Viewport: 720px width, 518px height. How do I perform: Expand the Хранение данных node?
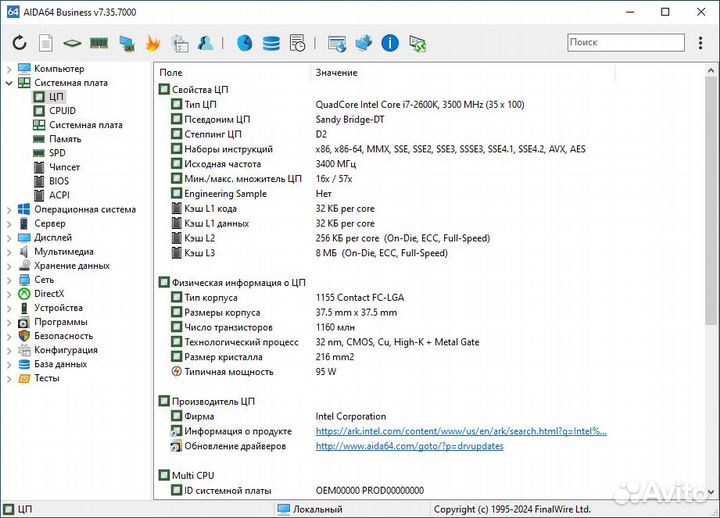pyautogui.click(x=9, y=266)
